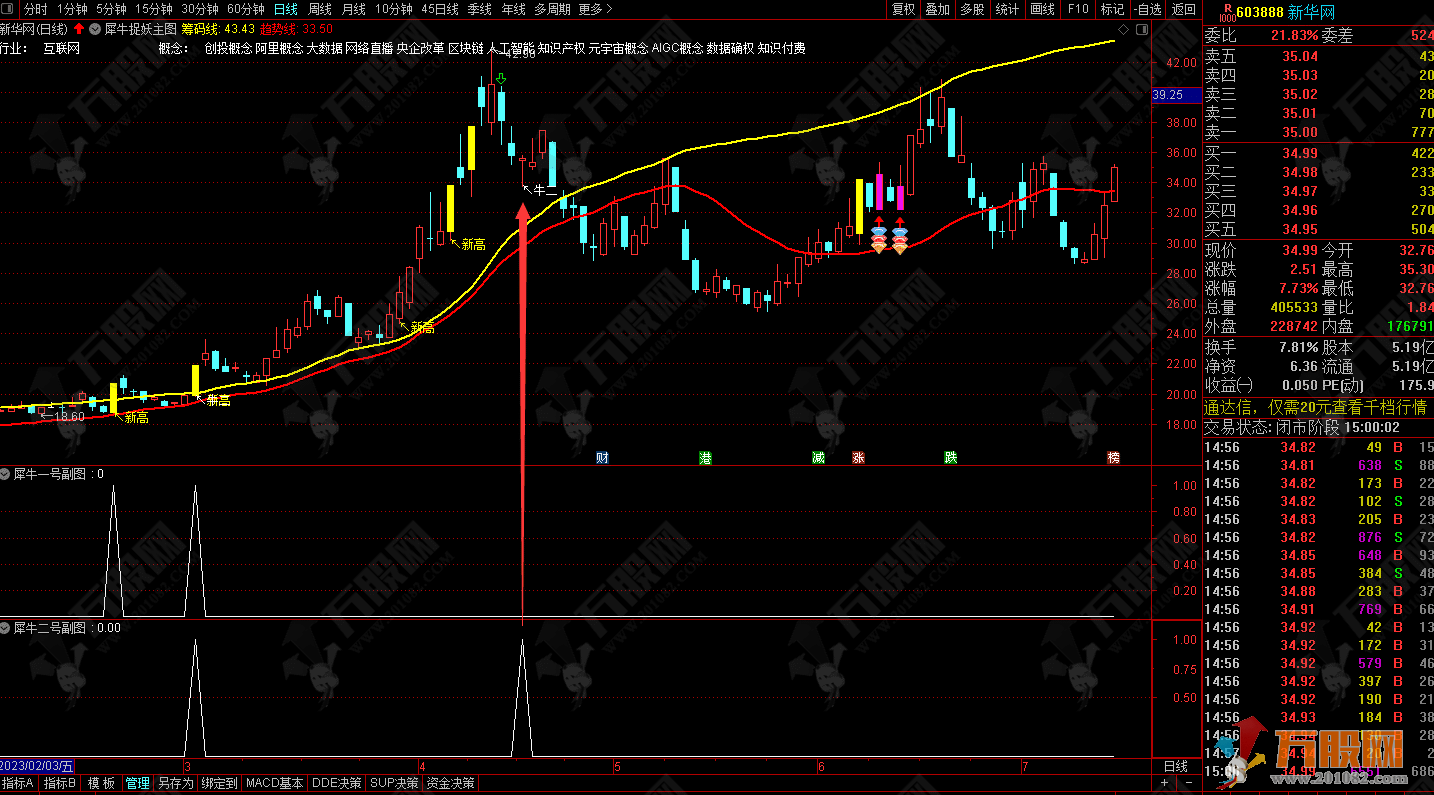The width and height of the screenshot is (1434, 795).
Task: Click the 榜 event marker on chart
Action: pyautogui.click(x=1113, y=458)
